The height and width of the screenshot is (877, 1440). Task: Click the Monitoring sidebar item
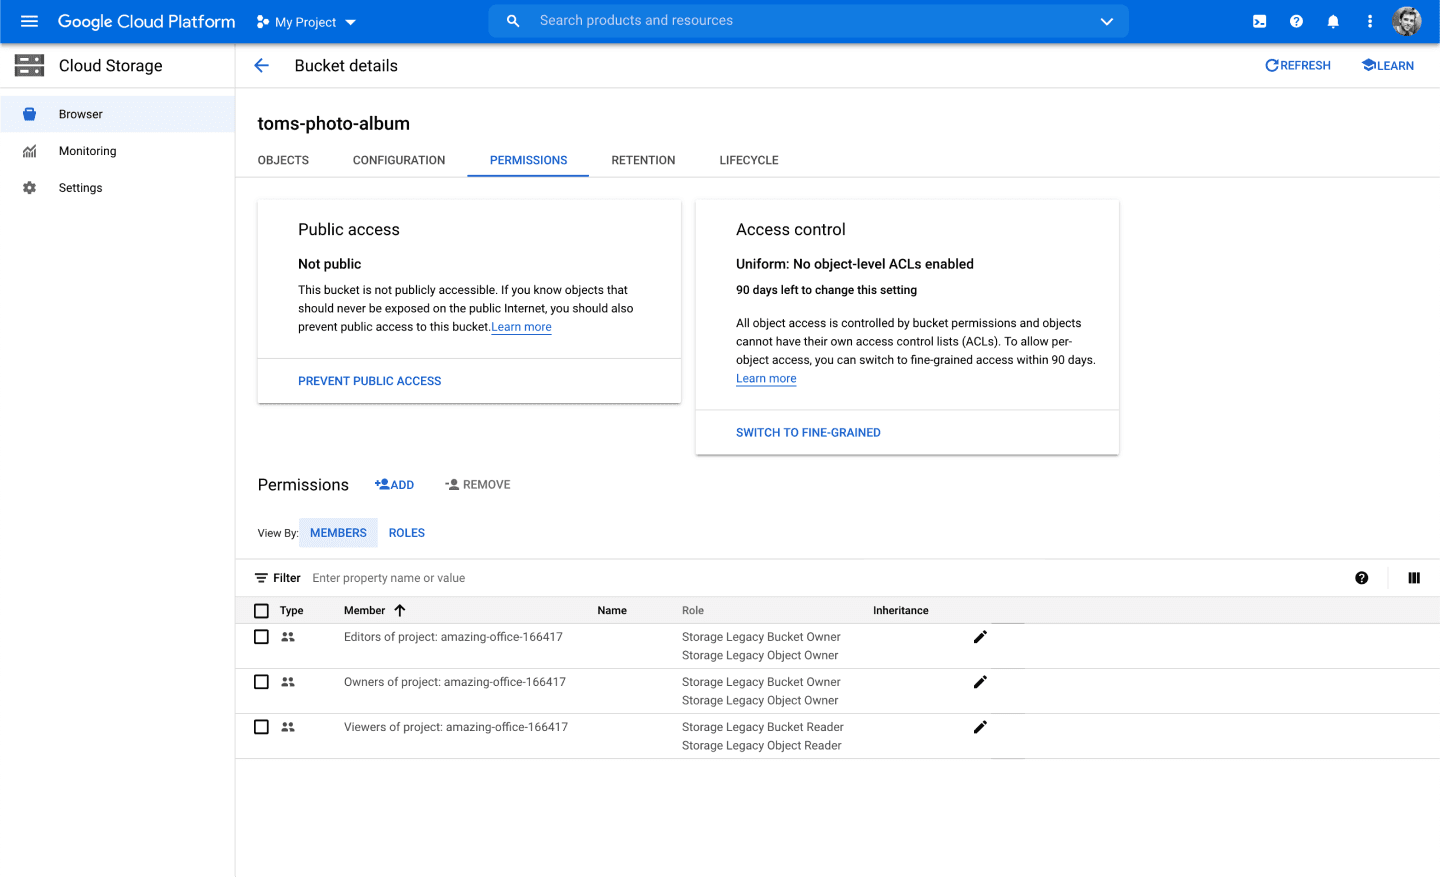(87, 151)
